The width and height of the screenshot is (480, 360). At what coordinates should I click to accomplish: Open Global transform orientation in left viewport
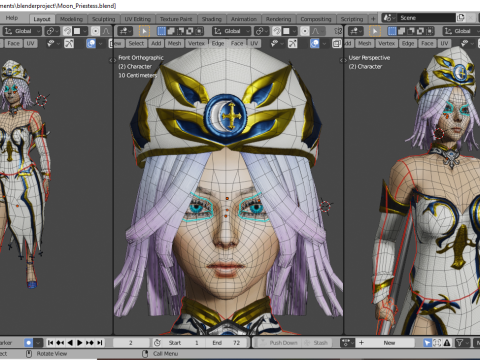(x=22, y=31)
